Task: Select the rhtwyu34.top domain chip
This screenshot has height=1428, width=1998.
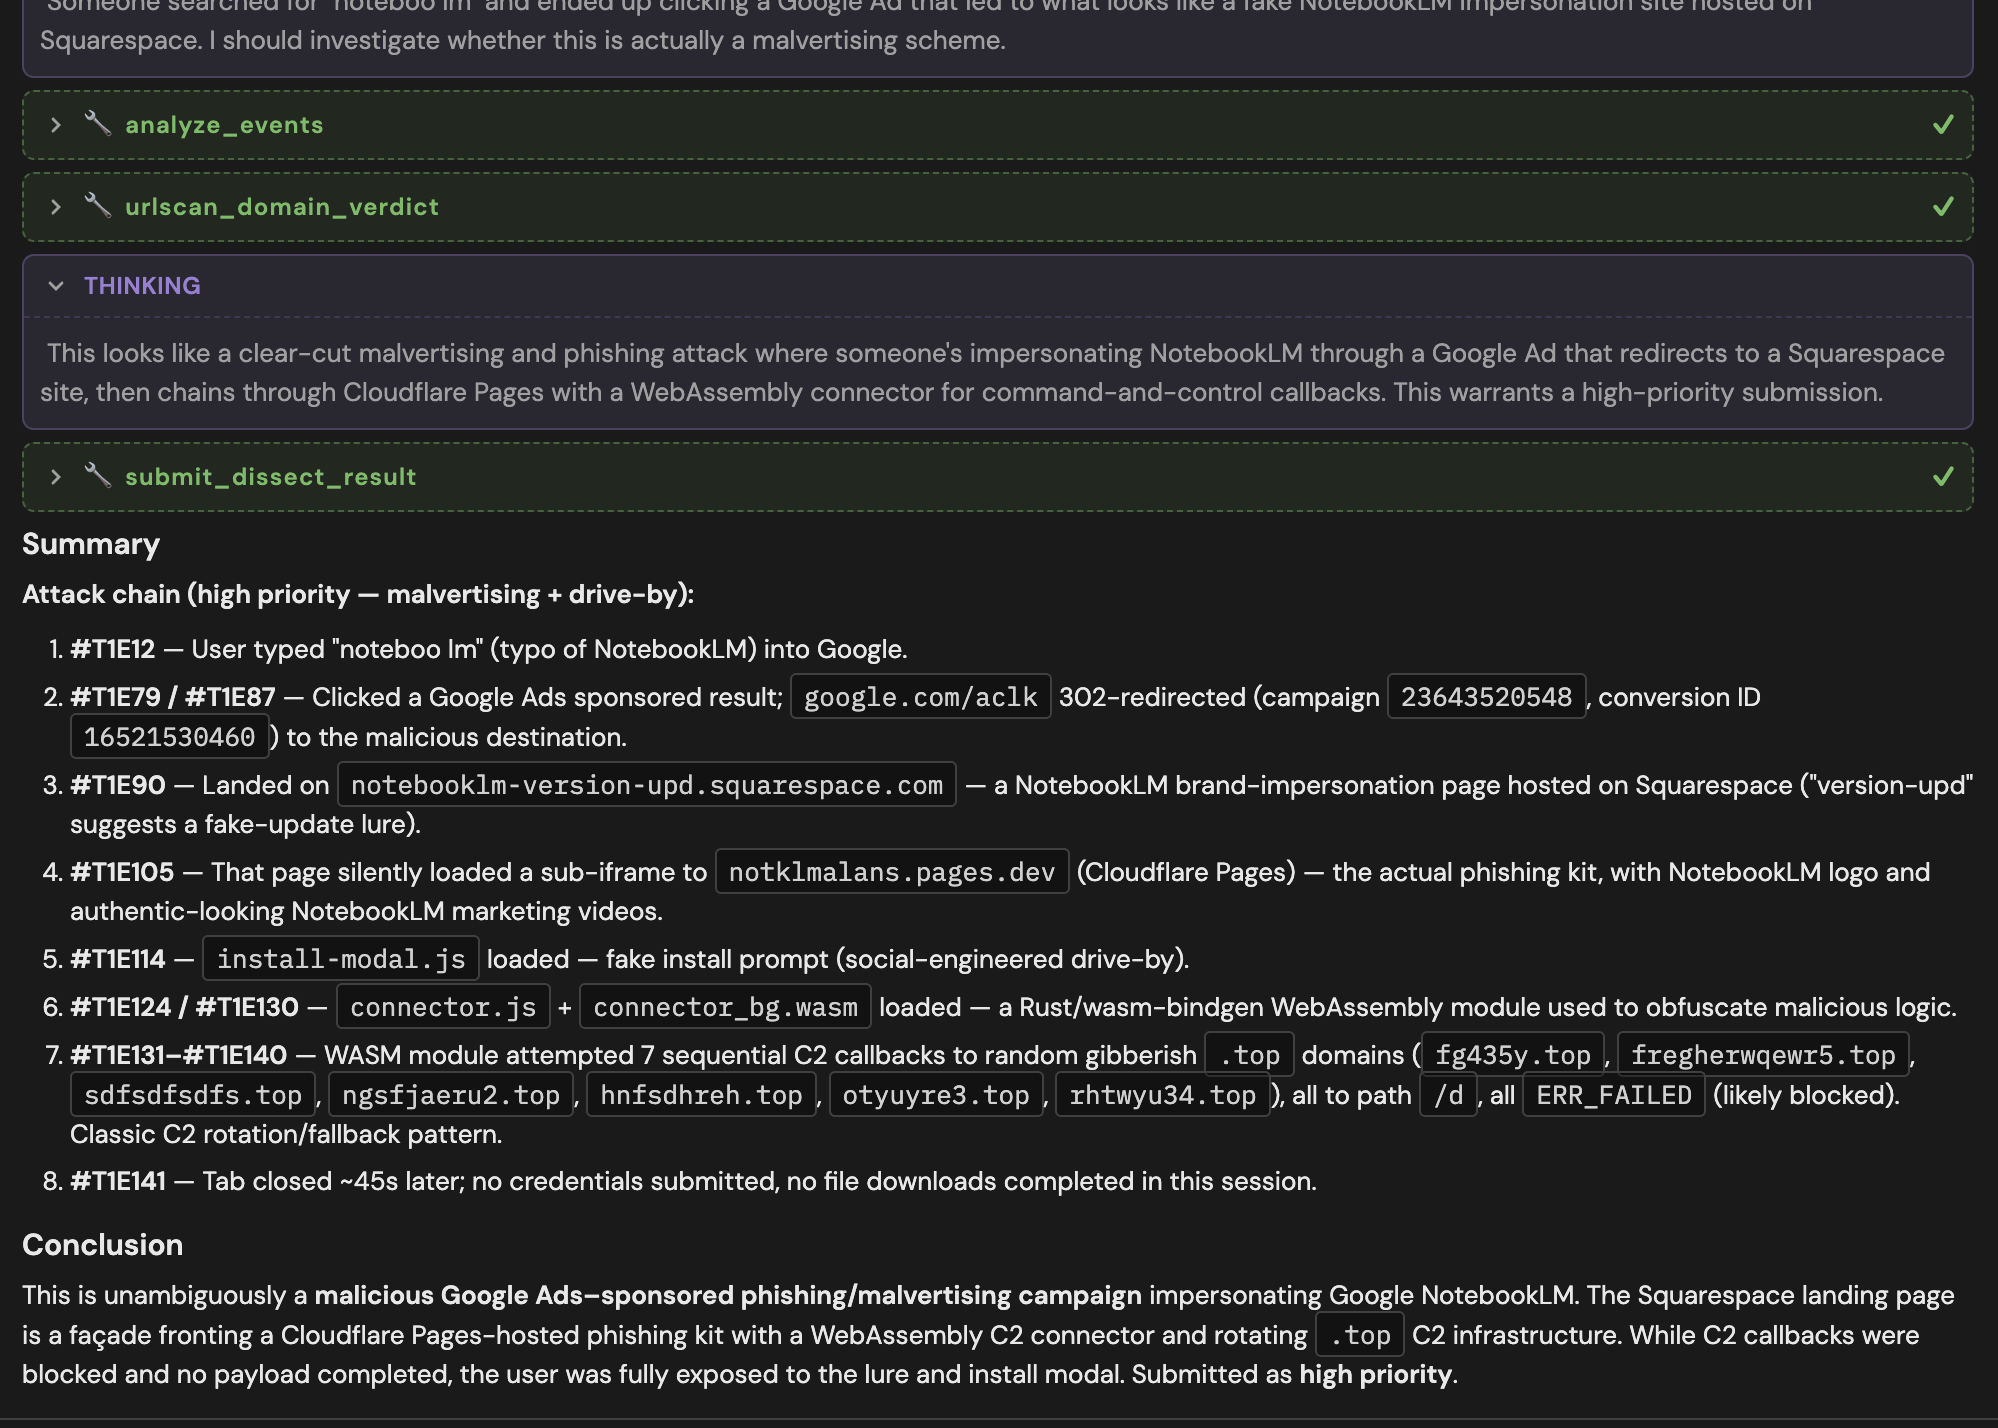Action: [1163, 1095]
